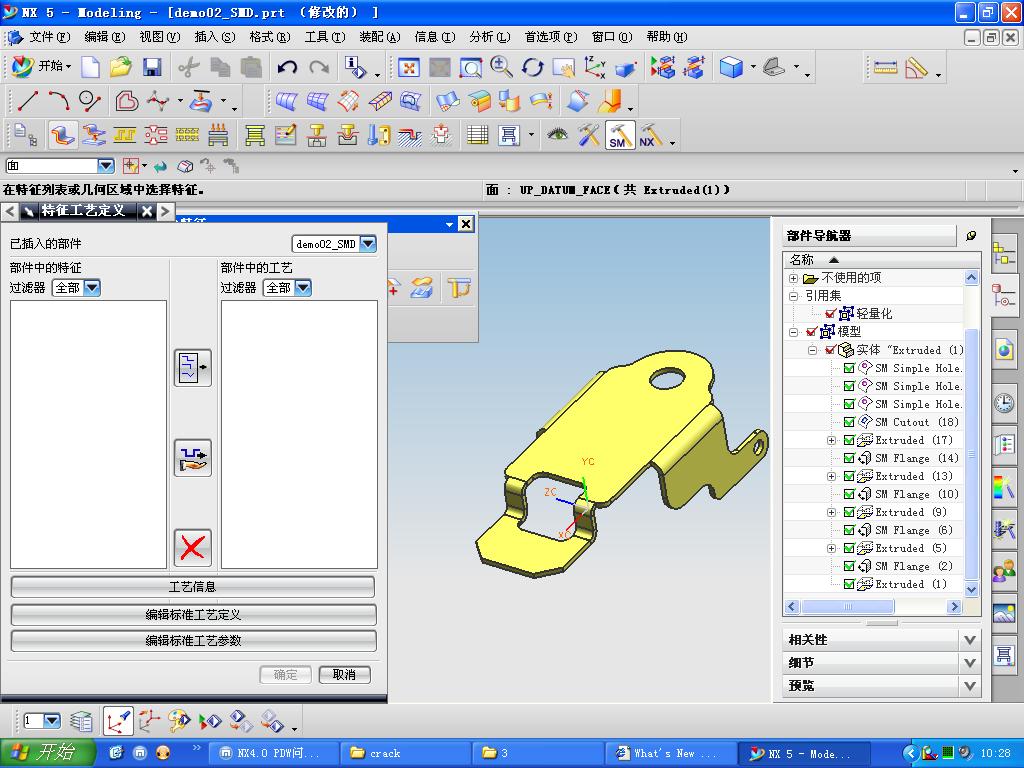Click the 开始 button in NX toolbar
This screenshot has height=768, width=1024.
click(42, 66)
